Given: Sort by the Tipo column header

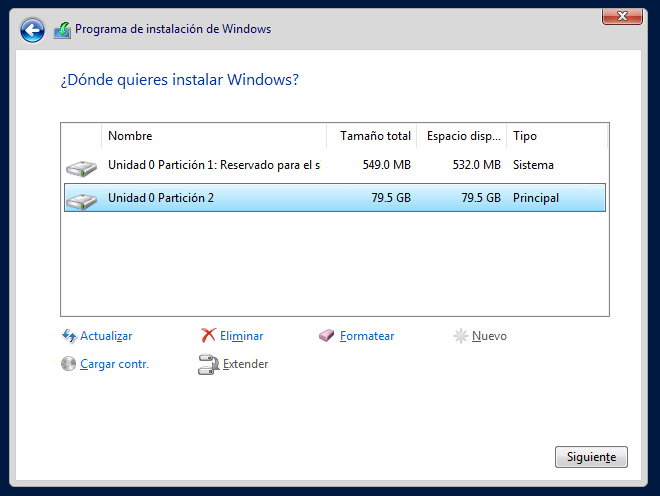Looking at the screenshot, I should tap(557, 136).
